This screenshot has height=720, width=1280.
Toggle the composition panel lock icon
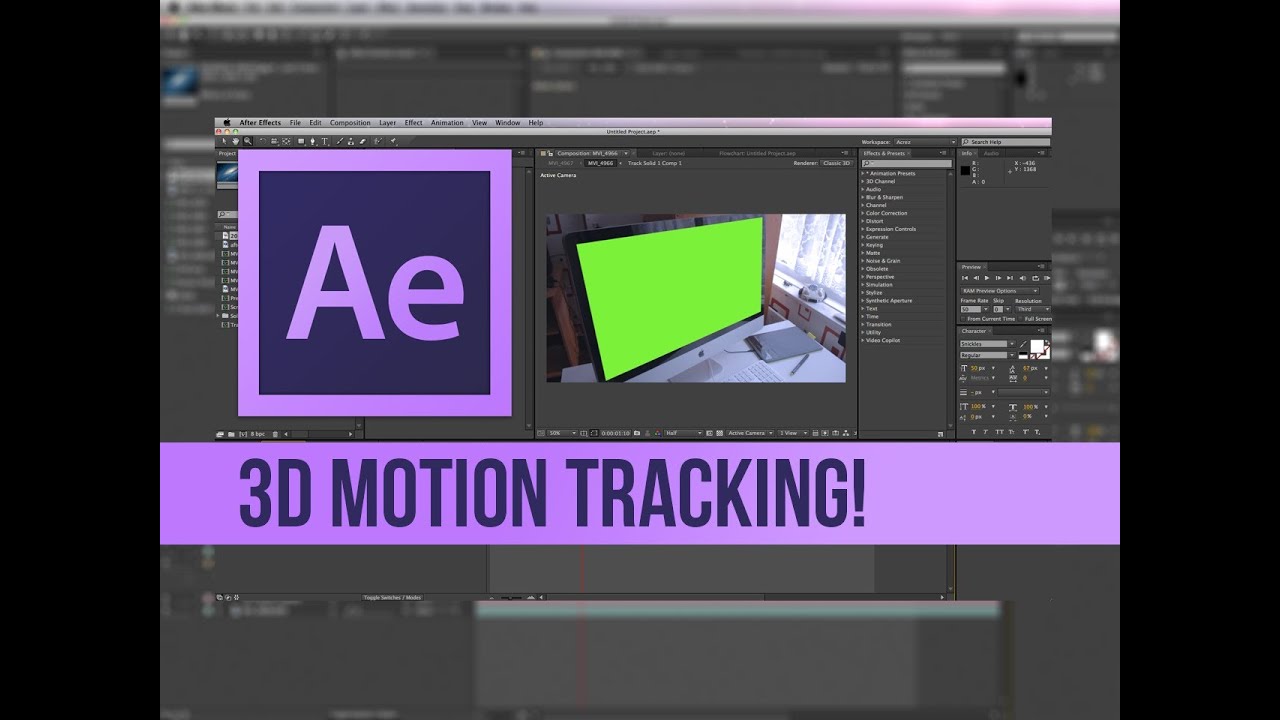point(551,153)
